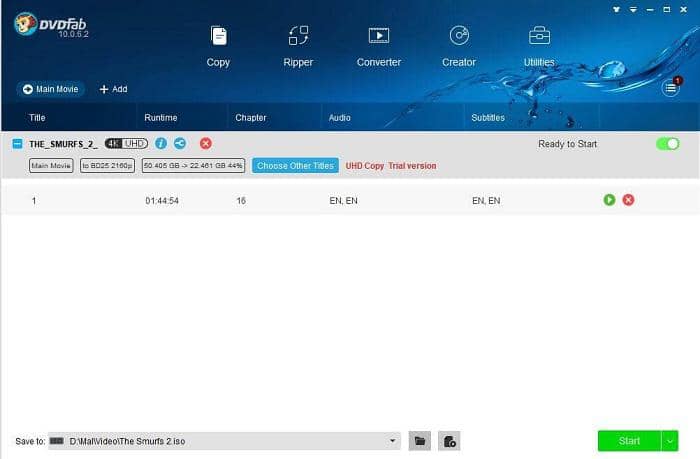
Task: Collapse THE_SMURFS_2 source entry
Action: (17, 144)
